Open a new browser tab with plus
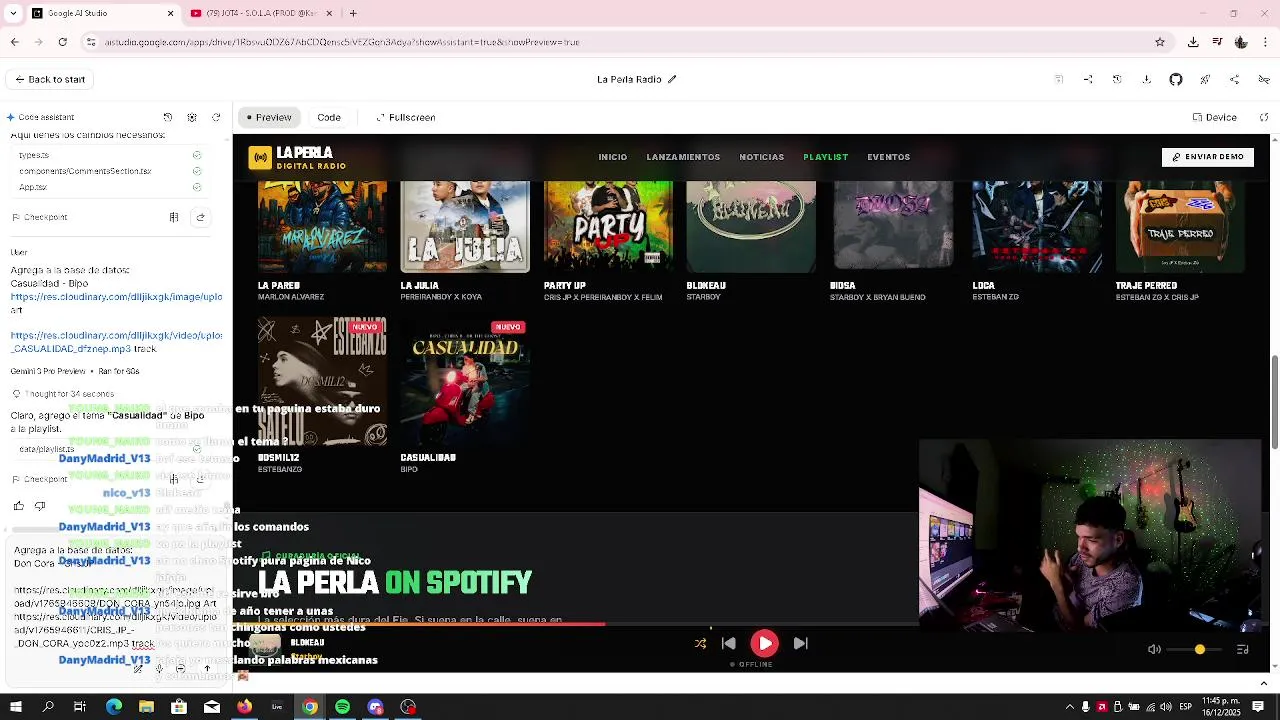Image resolution: width=1280 pixels, height=720 pixels. [353, 13]
